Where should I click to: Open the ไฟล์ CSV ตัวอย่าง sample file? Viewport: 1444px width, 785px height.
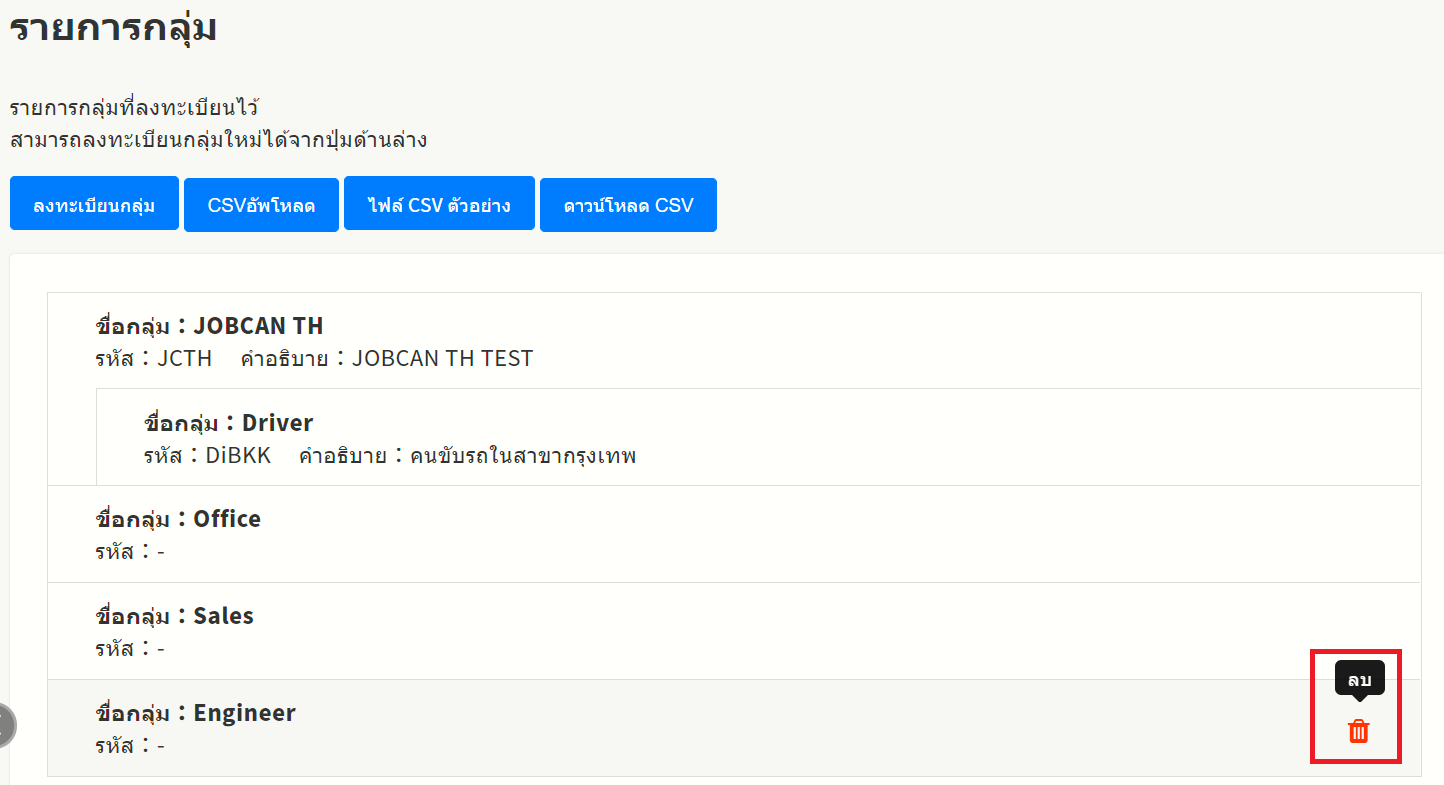439,205
